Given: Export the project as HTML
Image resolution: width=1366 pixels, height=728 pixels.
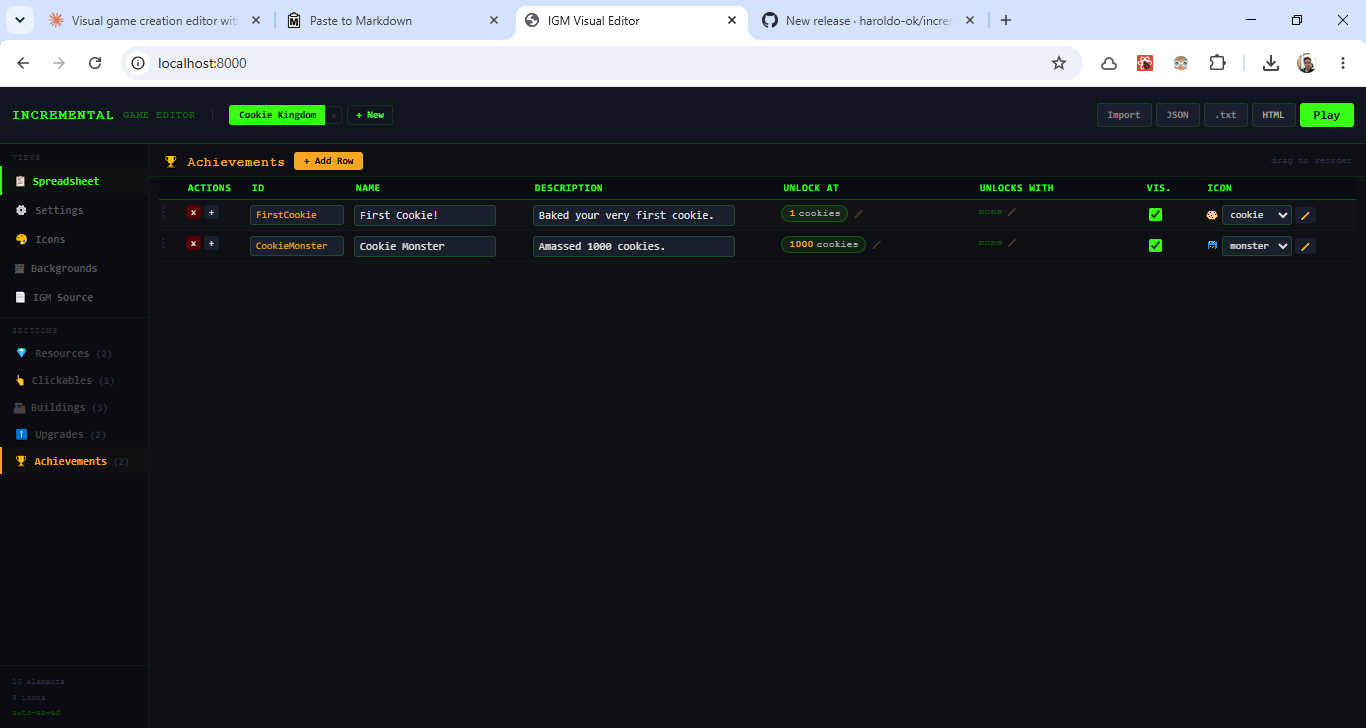Looking at the screenshot, I should (x=1273, y=115).
